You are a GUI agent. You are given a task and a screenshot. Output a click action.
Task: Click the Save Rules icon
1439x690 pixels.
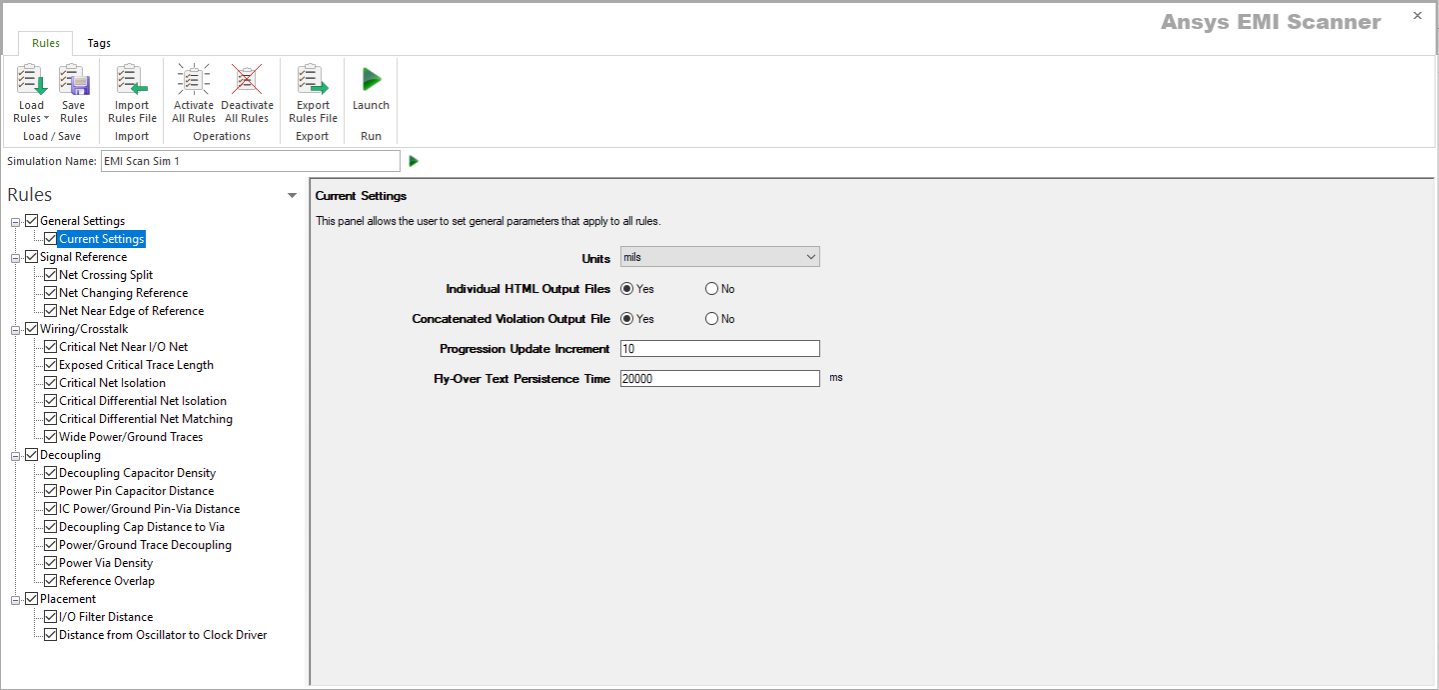(x=73, y=90)
